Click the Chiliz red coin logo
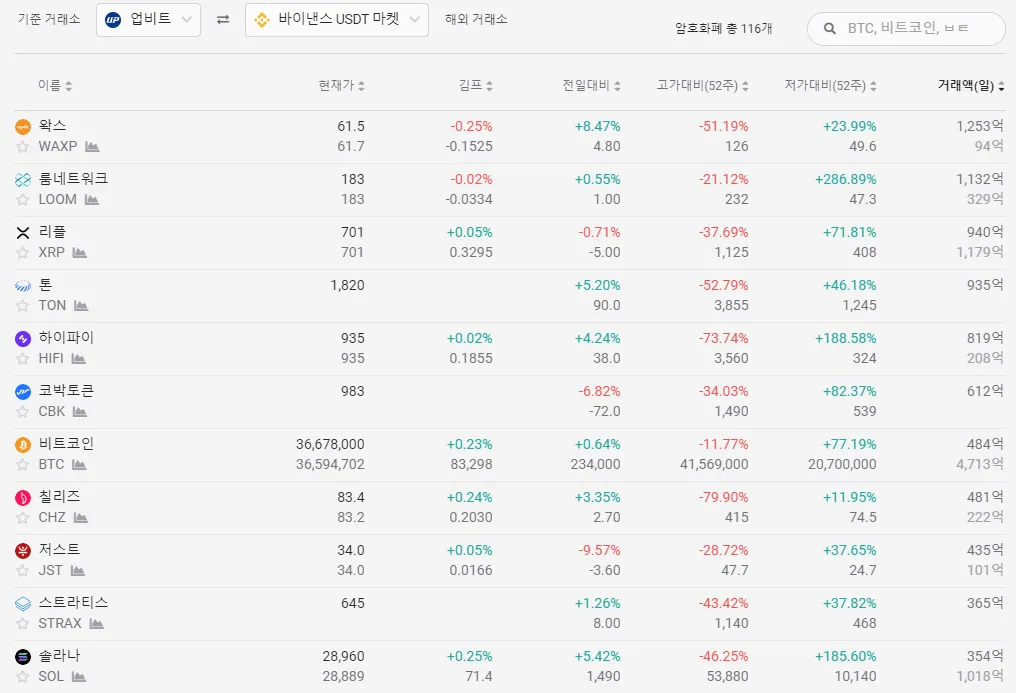Screen dimensions: 1016x693 23,498
